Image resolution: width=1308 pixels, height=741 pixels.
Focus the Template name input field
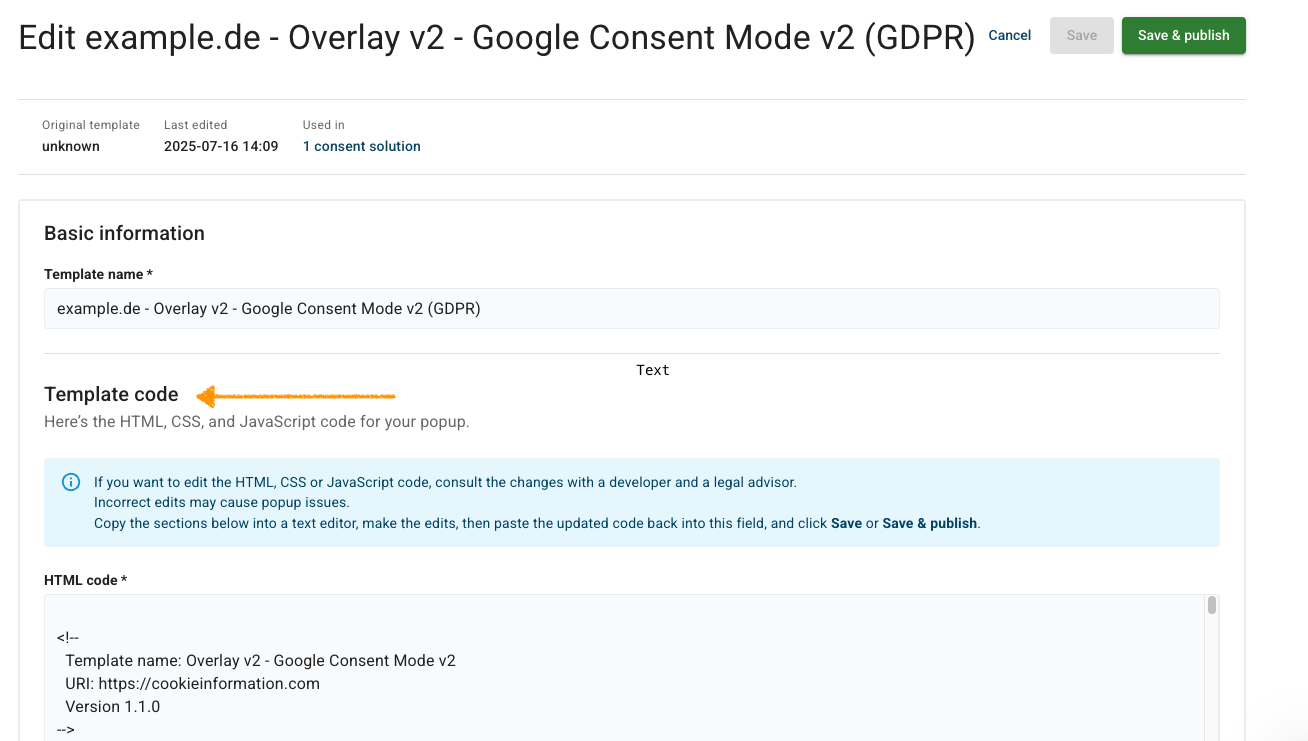tap(631, 308)
